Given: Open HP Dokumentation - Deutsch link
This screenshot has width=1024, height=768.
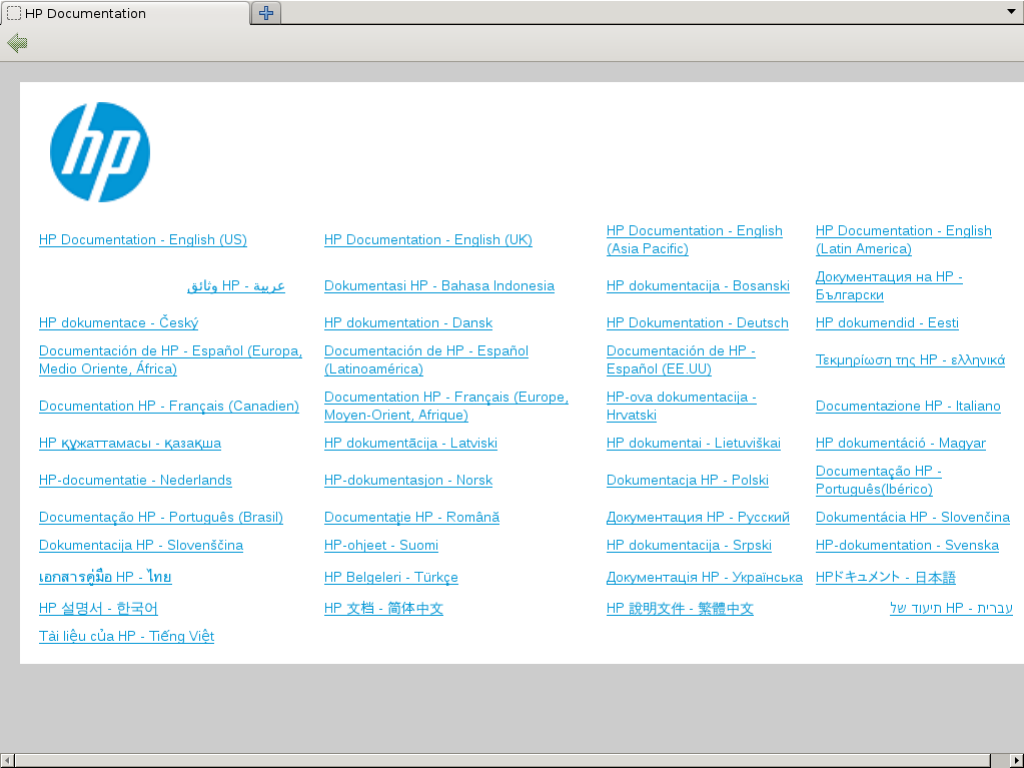Looking at the screenshot, I should coord(697,323).
